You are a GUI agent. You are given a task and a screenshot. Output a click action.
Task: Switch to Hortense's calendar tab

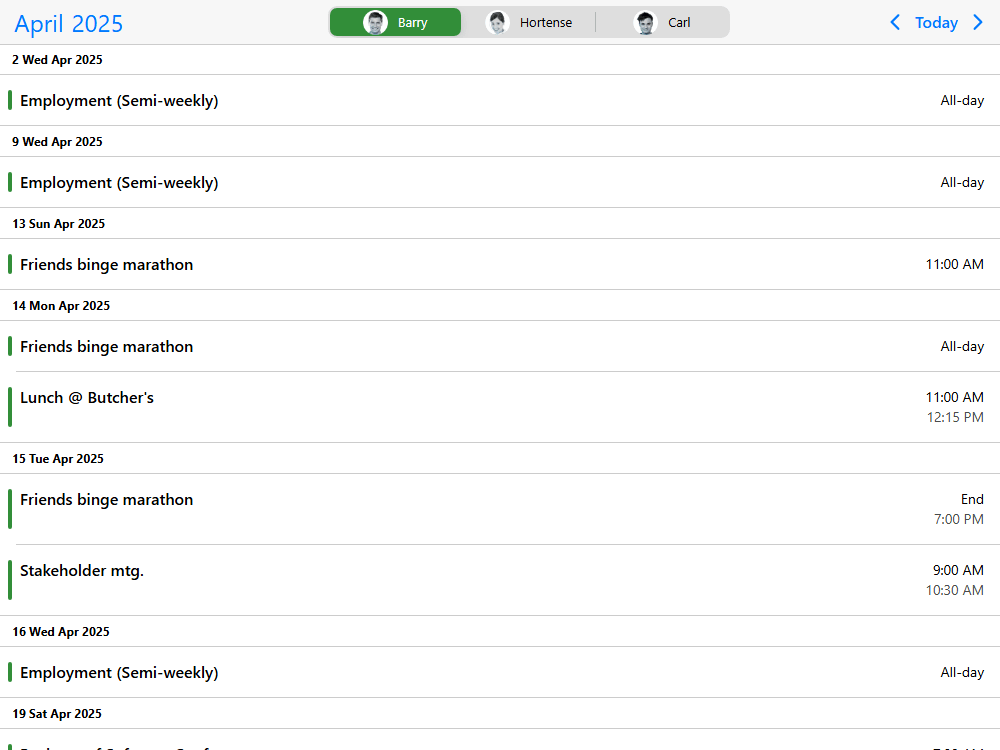[529, 22]
